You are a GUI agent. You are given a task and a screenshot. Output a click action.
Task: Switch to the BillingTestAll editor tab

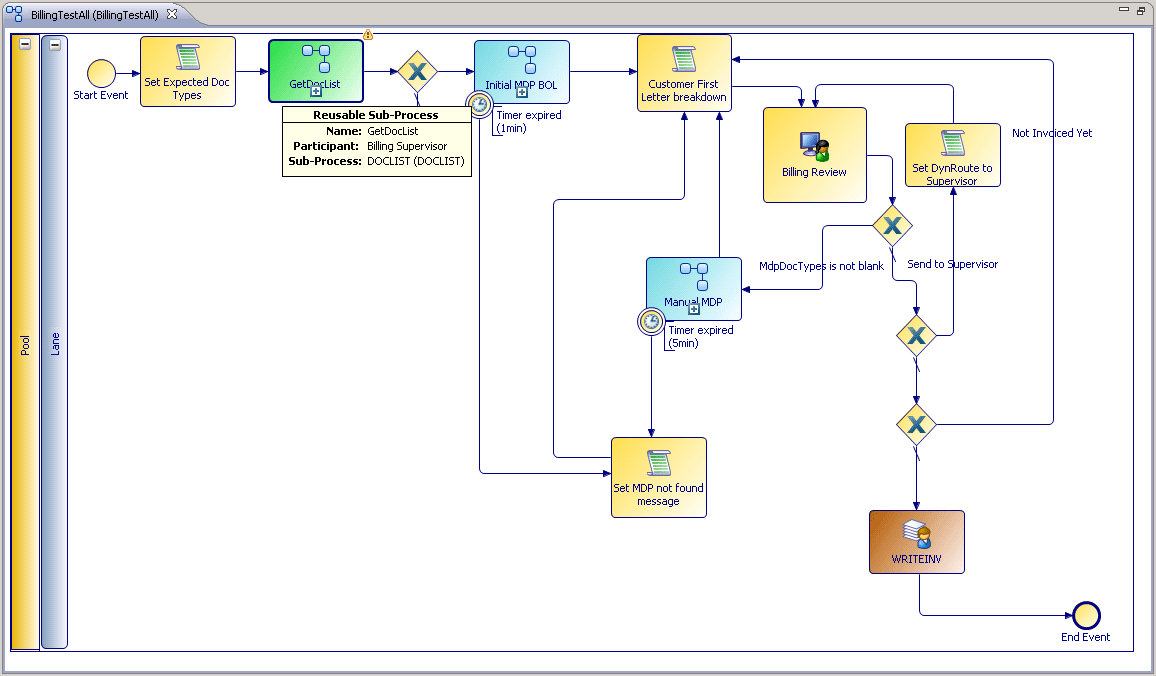click(x=92, y=15)
